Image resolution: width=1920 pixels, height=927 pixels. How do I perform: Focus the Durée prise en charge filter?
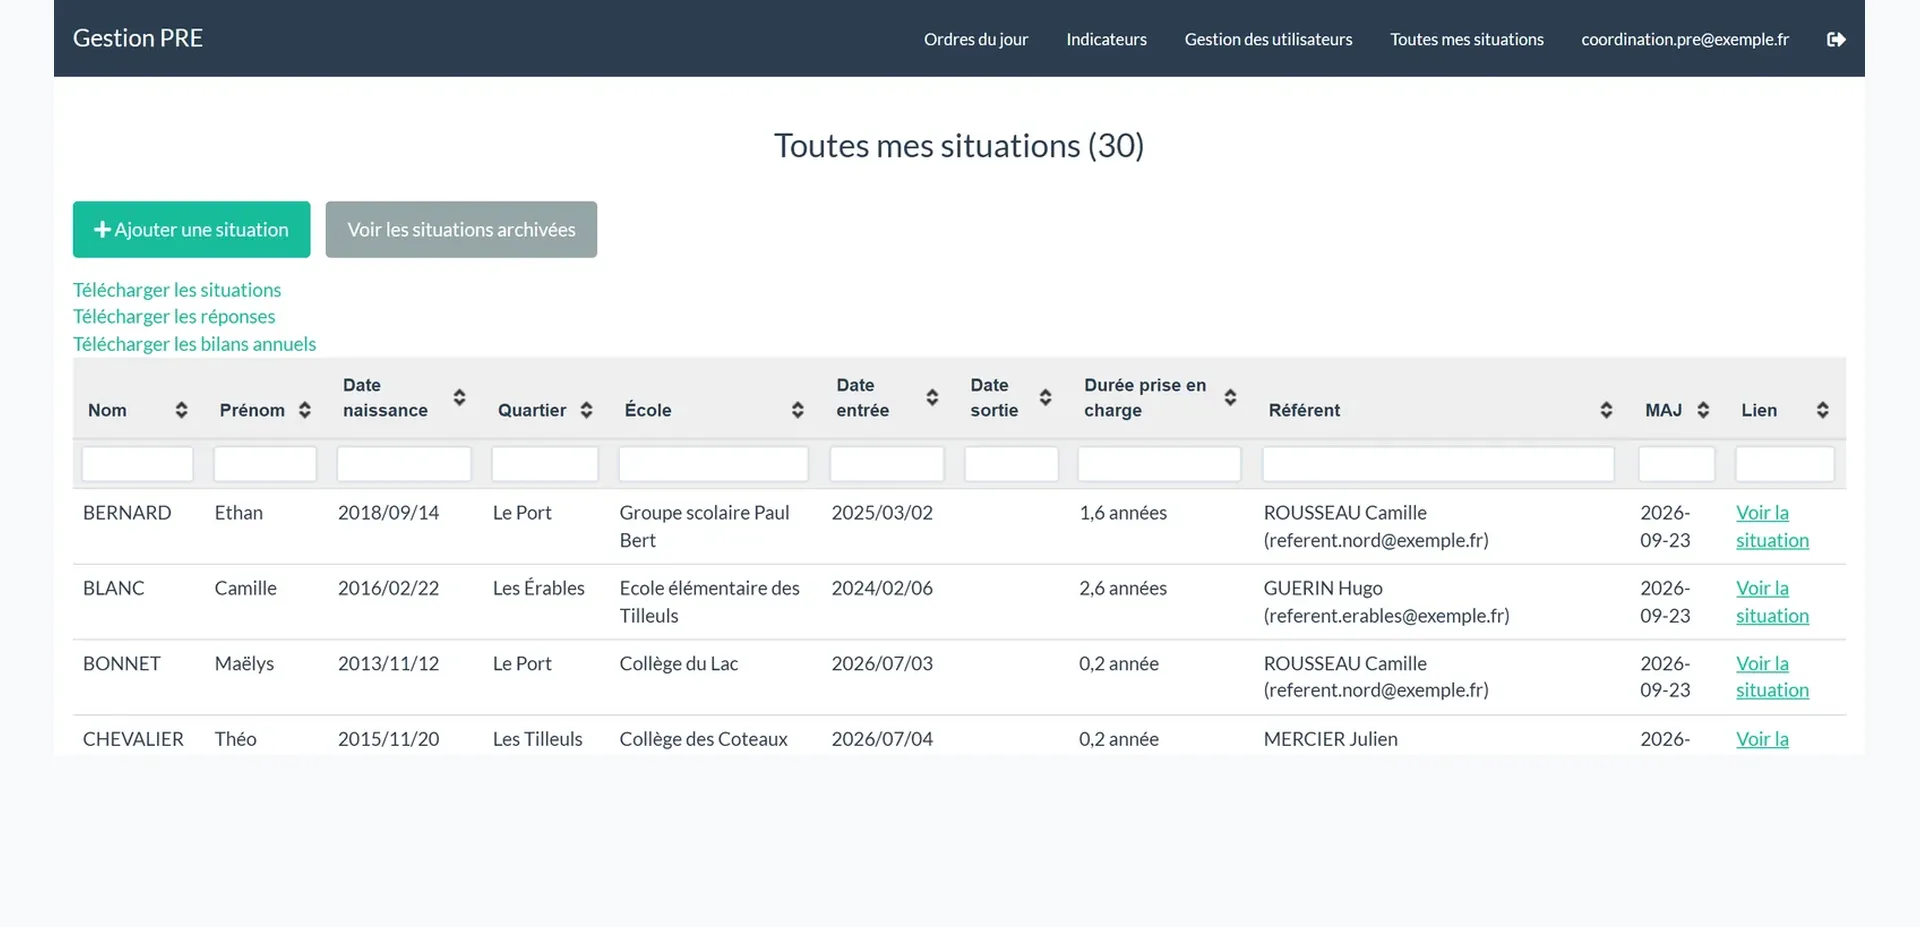pyautogui.click(x=1159, y=464)
